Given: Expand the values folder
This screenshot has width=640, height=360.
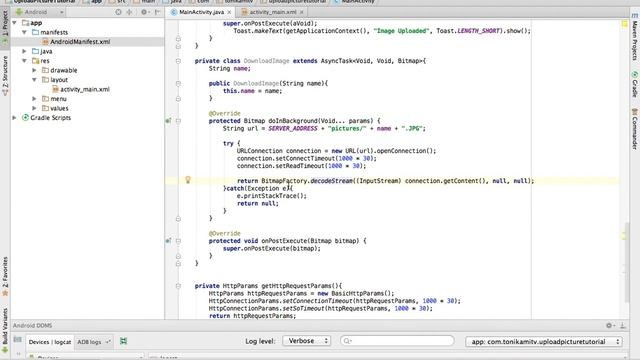Looking at the screenshot, I should (x=34, y=108).
